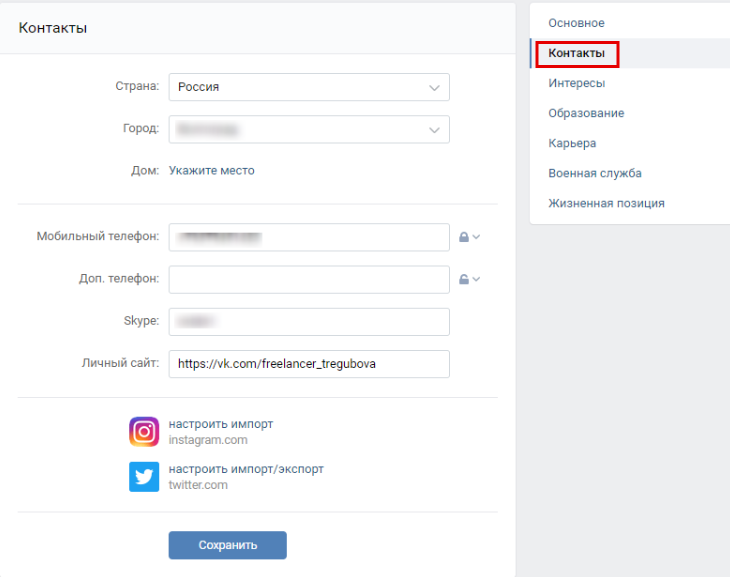Click the Instagram logo icon
The image size is (730, 577).
tap(144, 432)
